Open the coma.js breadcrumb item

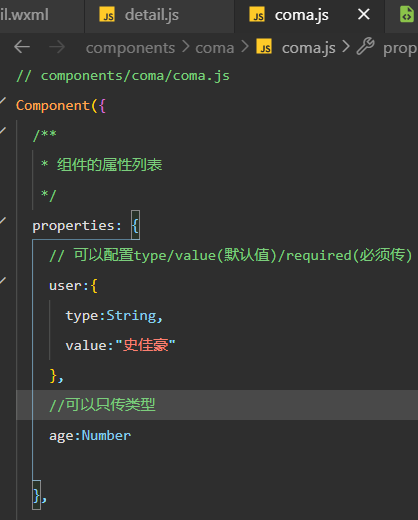pyautogui.click(x=309, y=48)
